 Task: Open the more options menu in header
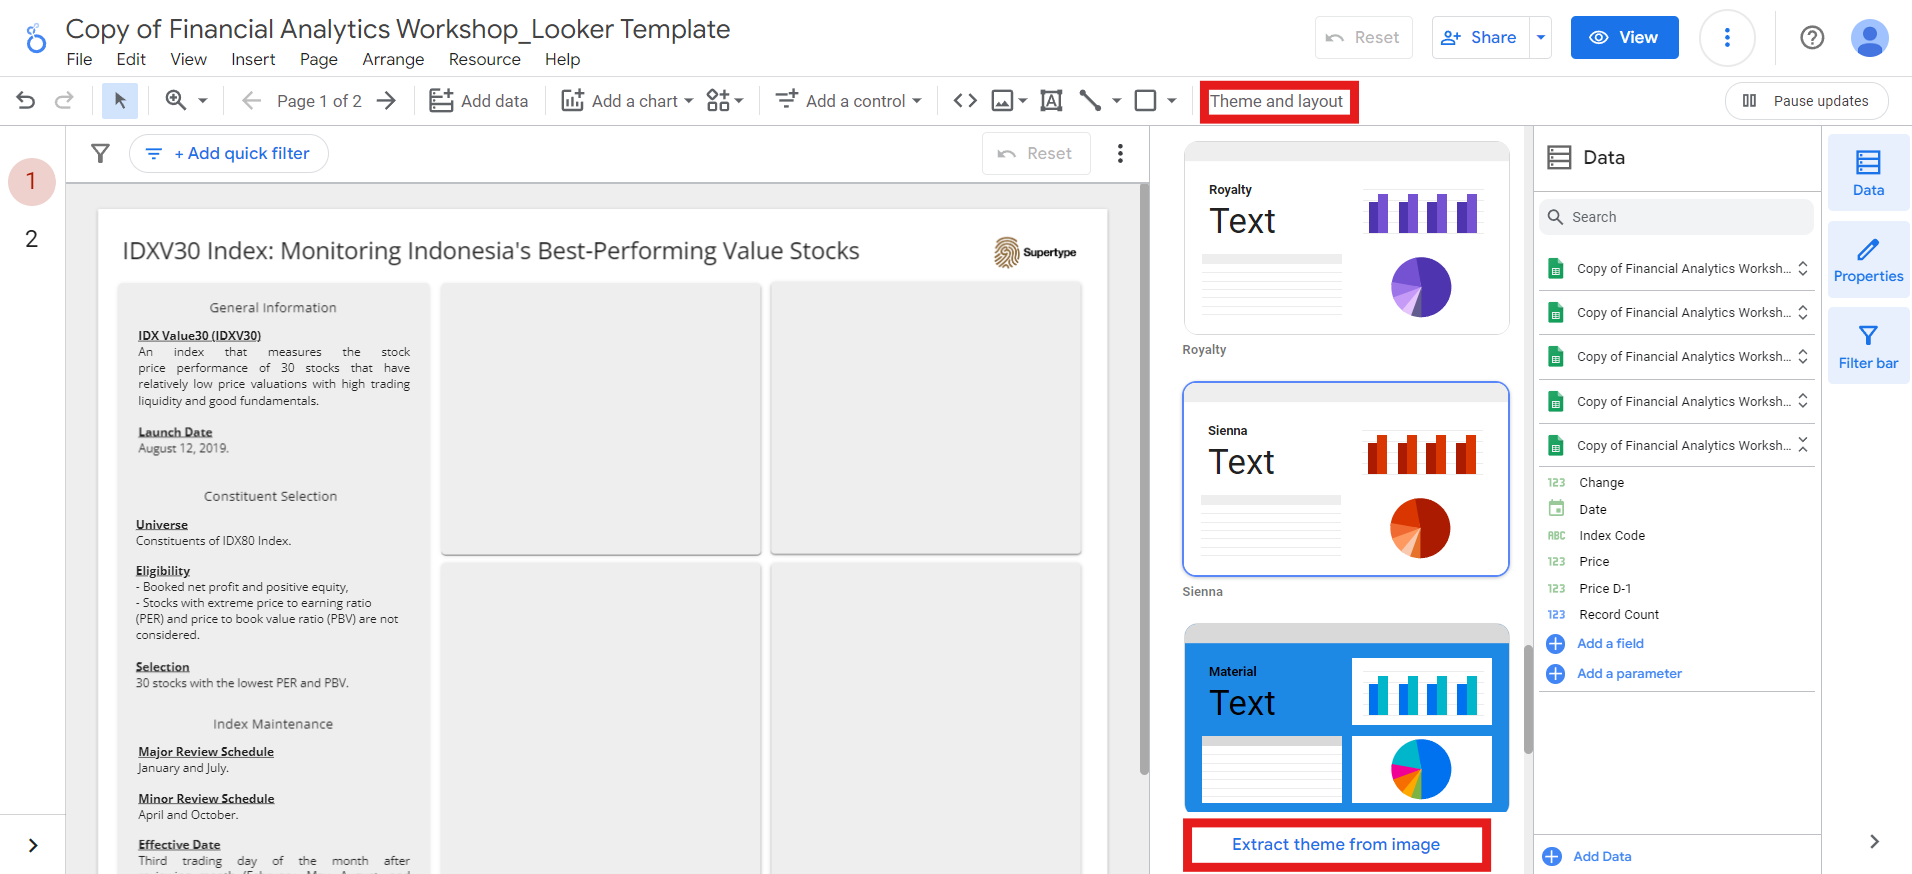tap(1727, 38)
